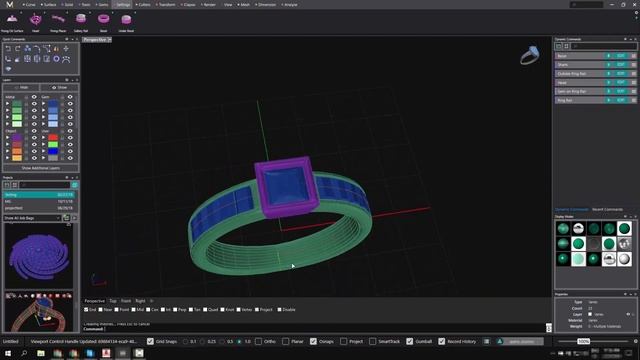Click the Undo icon in Quick Commands
The image size is (640, 360).
point(8,49)
